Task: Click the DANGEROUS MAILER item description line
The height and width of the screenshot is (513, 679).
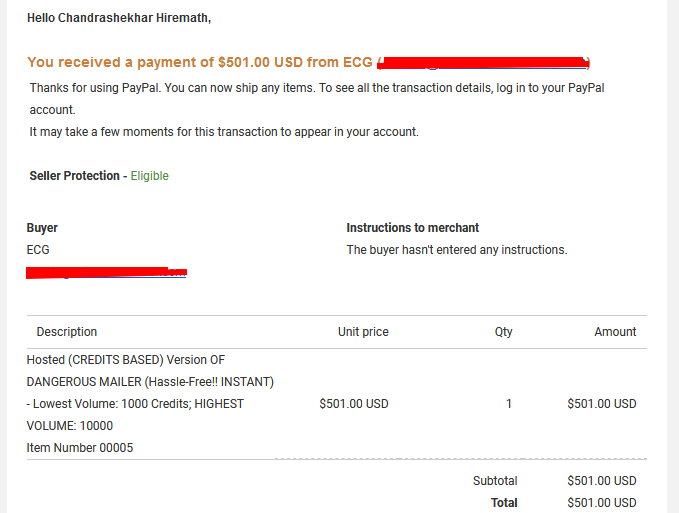Action: 150,382
